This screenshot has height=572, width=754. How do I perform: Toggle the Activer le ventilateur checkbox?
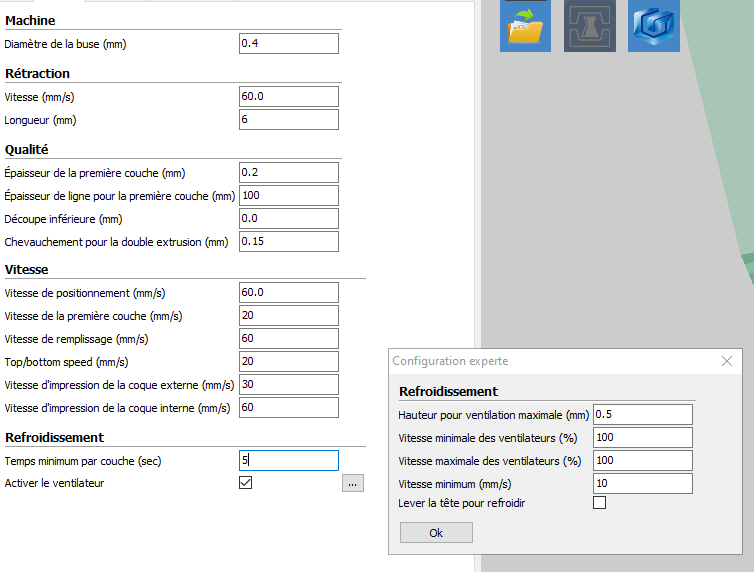coord(245,483)
